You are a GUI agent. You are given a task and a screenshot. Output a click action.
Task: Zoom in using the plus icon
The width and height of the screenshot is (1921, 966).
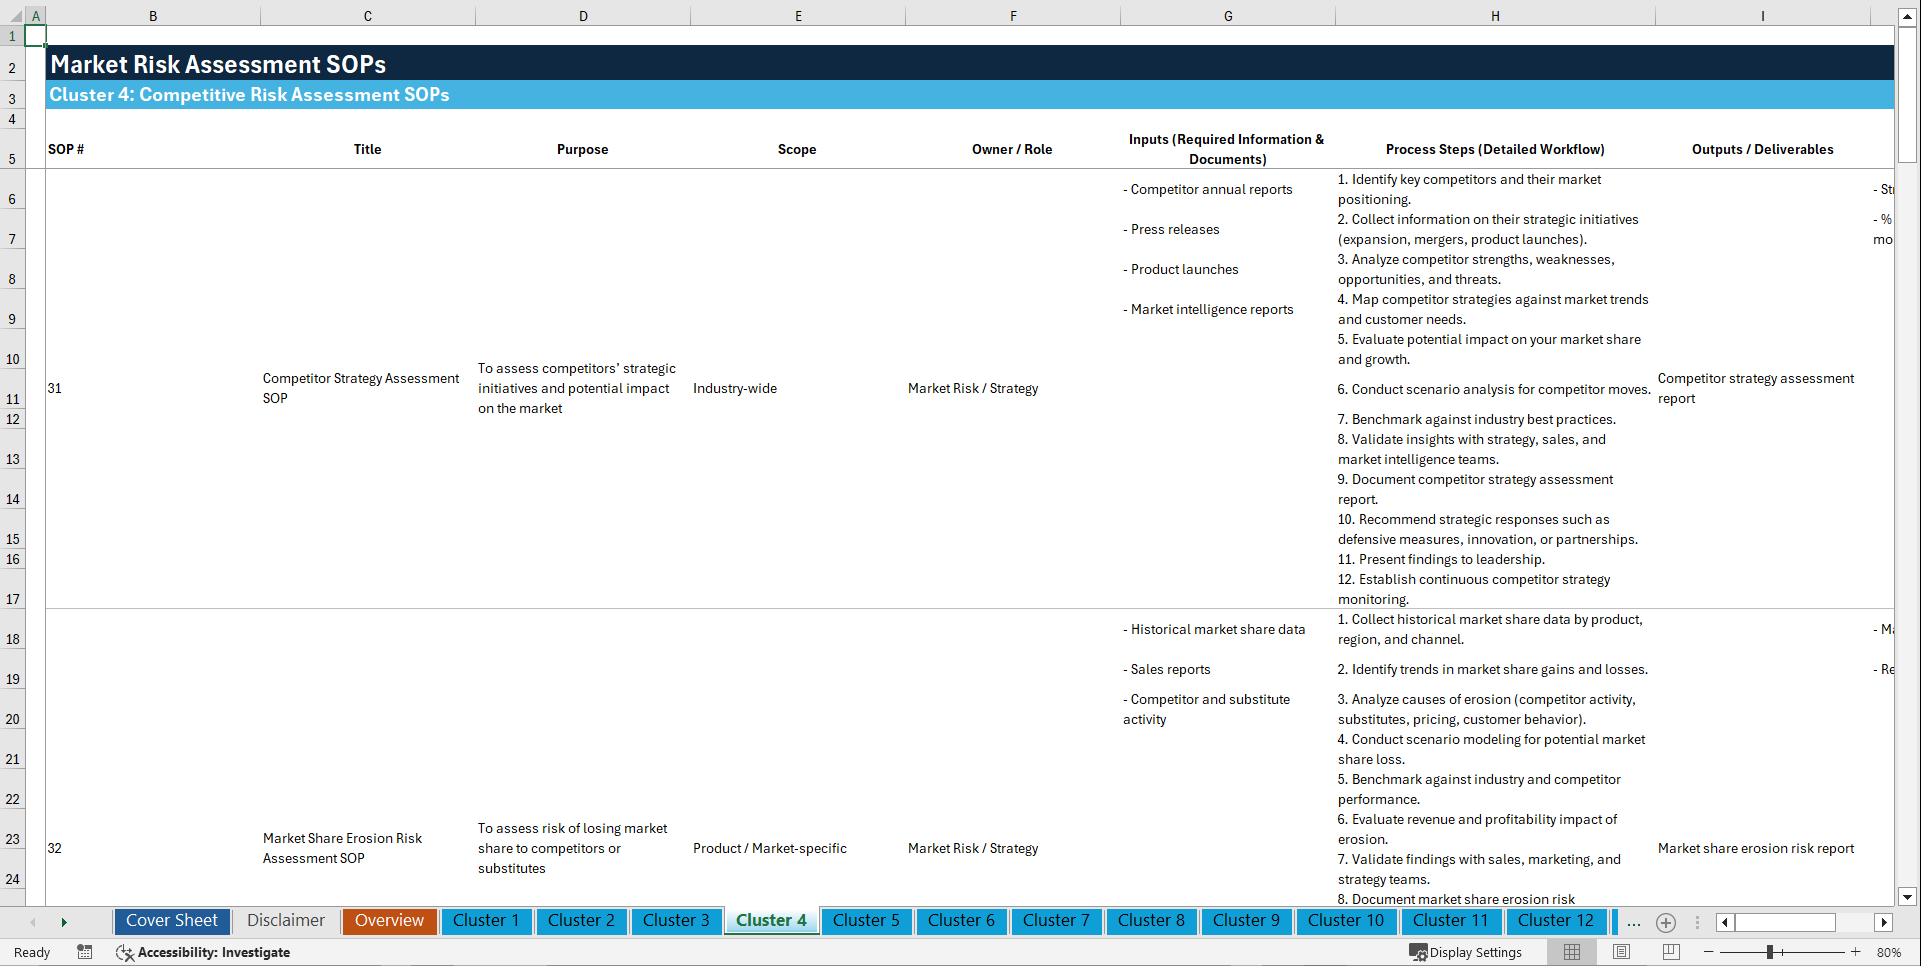(1857, 952)
